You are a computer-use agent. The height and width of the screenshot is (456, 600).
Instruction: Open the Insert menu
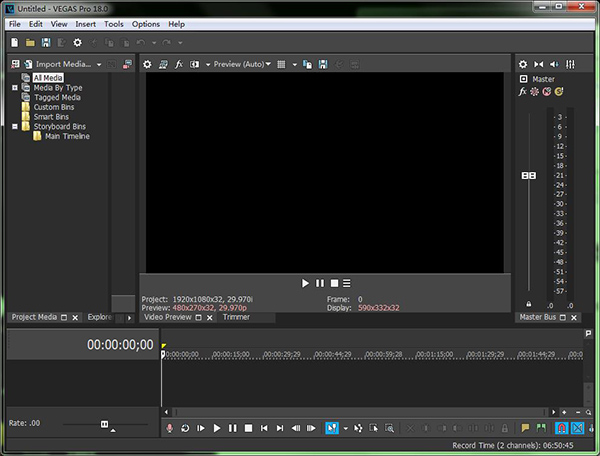pos(85,24)
